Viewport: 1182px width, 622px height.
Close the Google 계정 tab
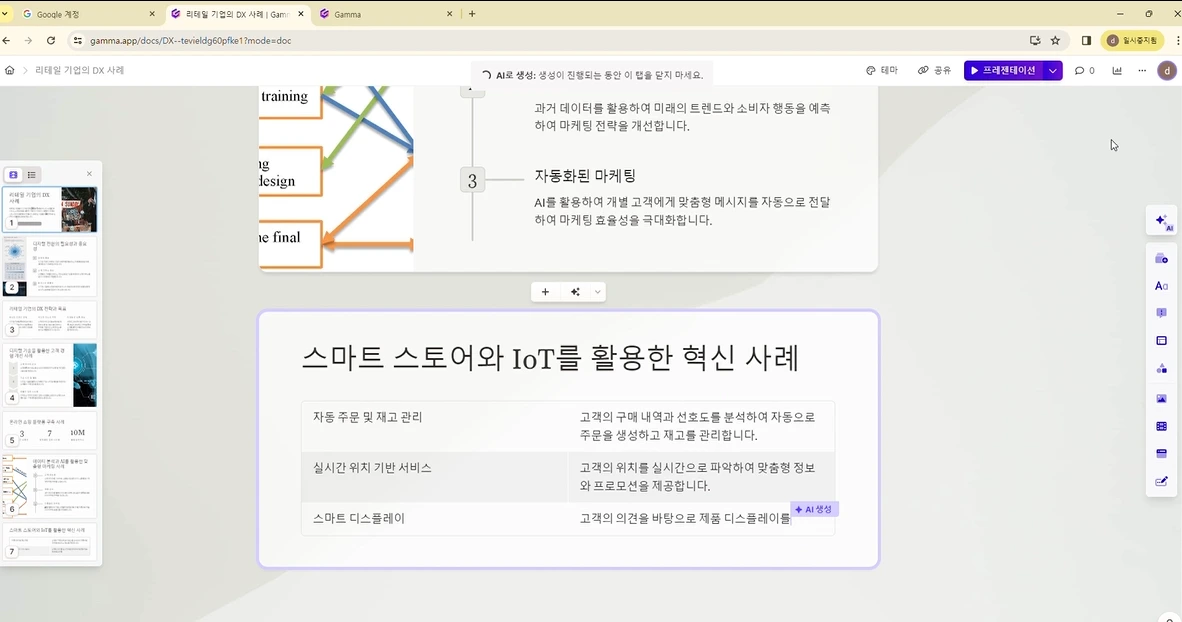click(152, 14)
